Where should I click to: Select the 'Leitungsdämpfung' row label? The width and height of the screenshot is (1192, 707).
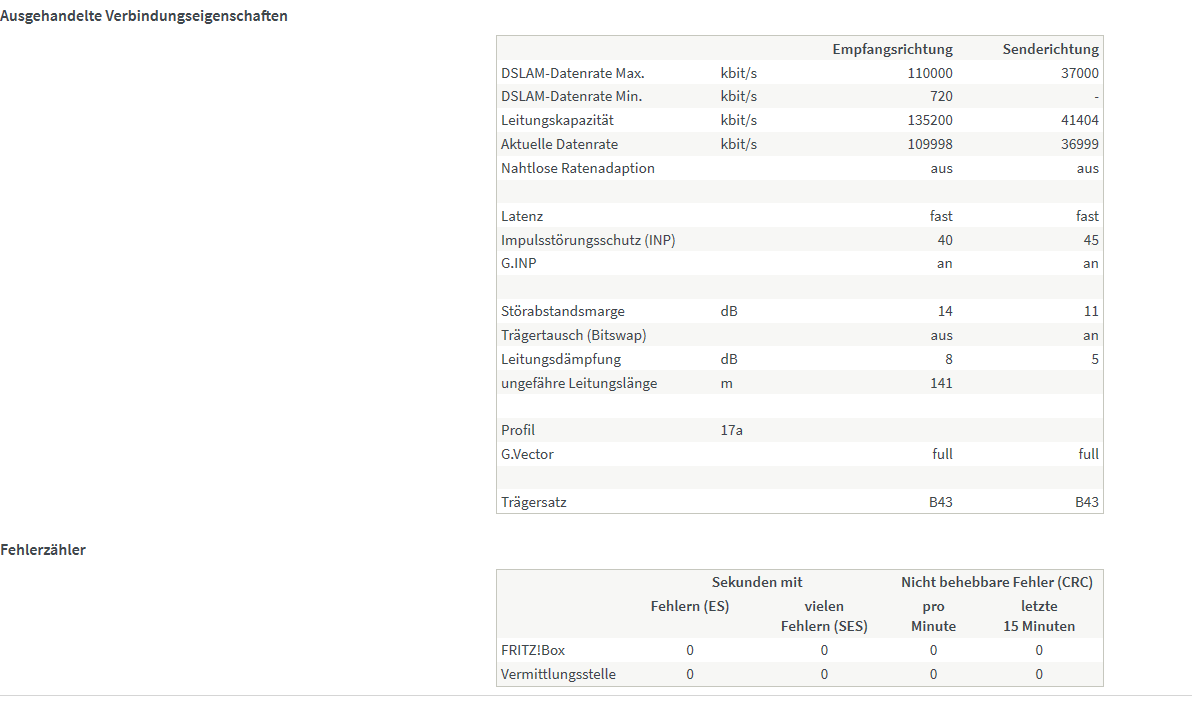(x=561, y=359)
